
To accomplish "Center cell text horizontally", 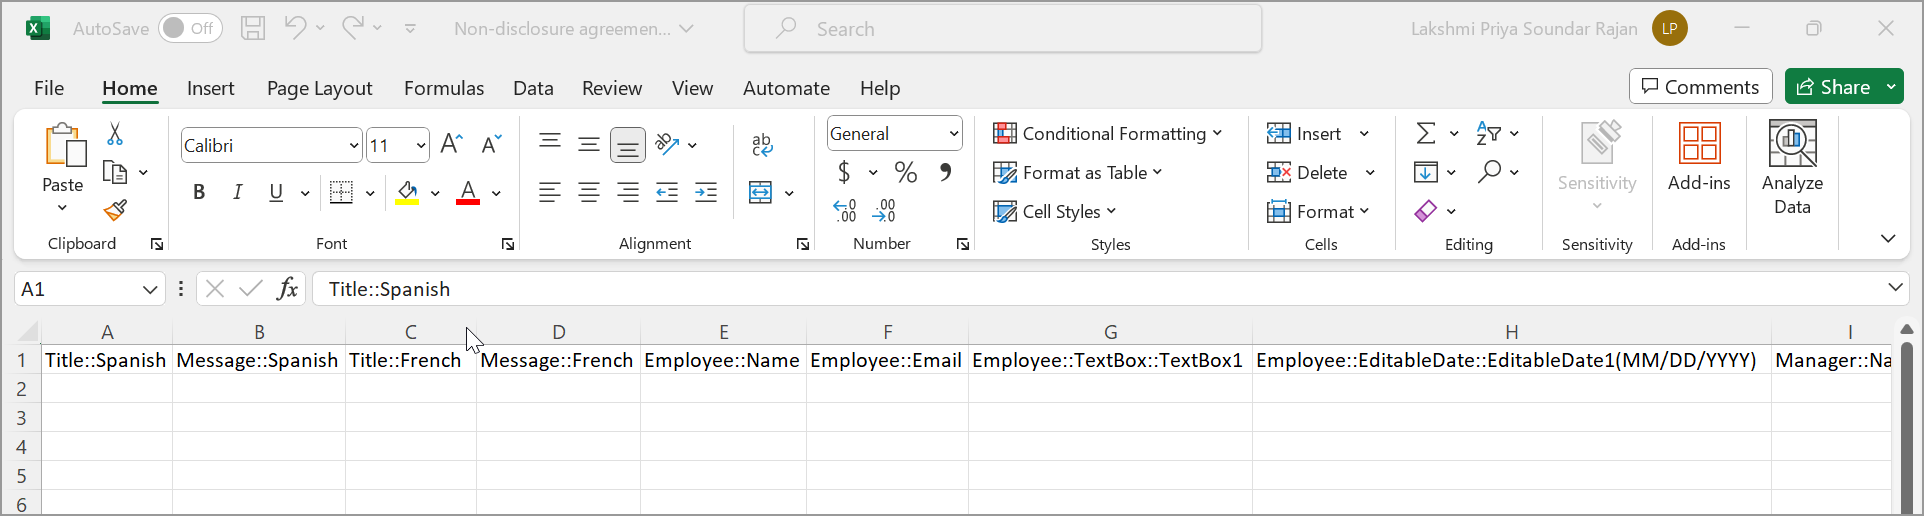I will click(589, 192).
